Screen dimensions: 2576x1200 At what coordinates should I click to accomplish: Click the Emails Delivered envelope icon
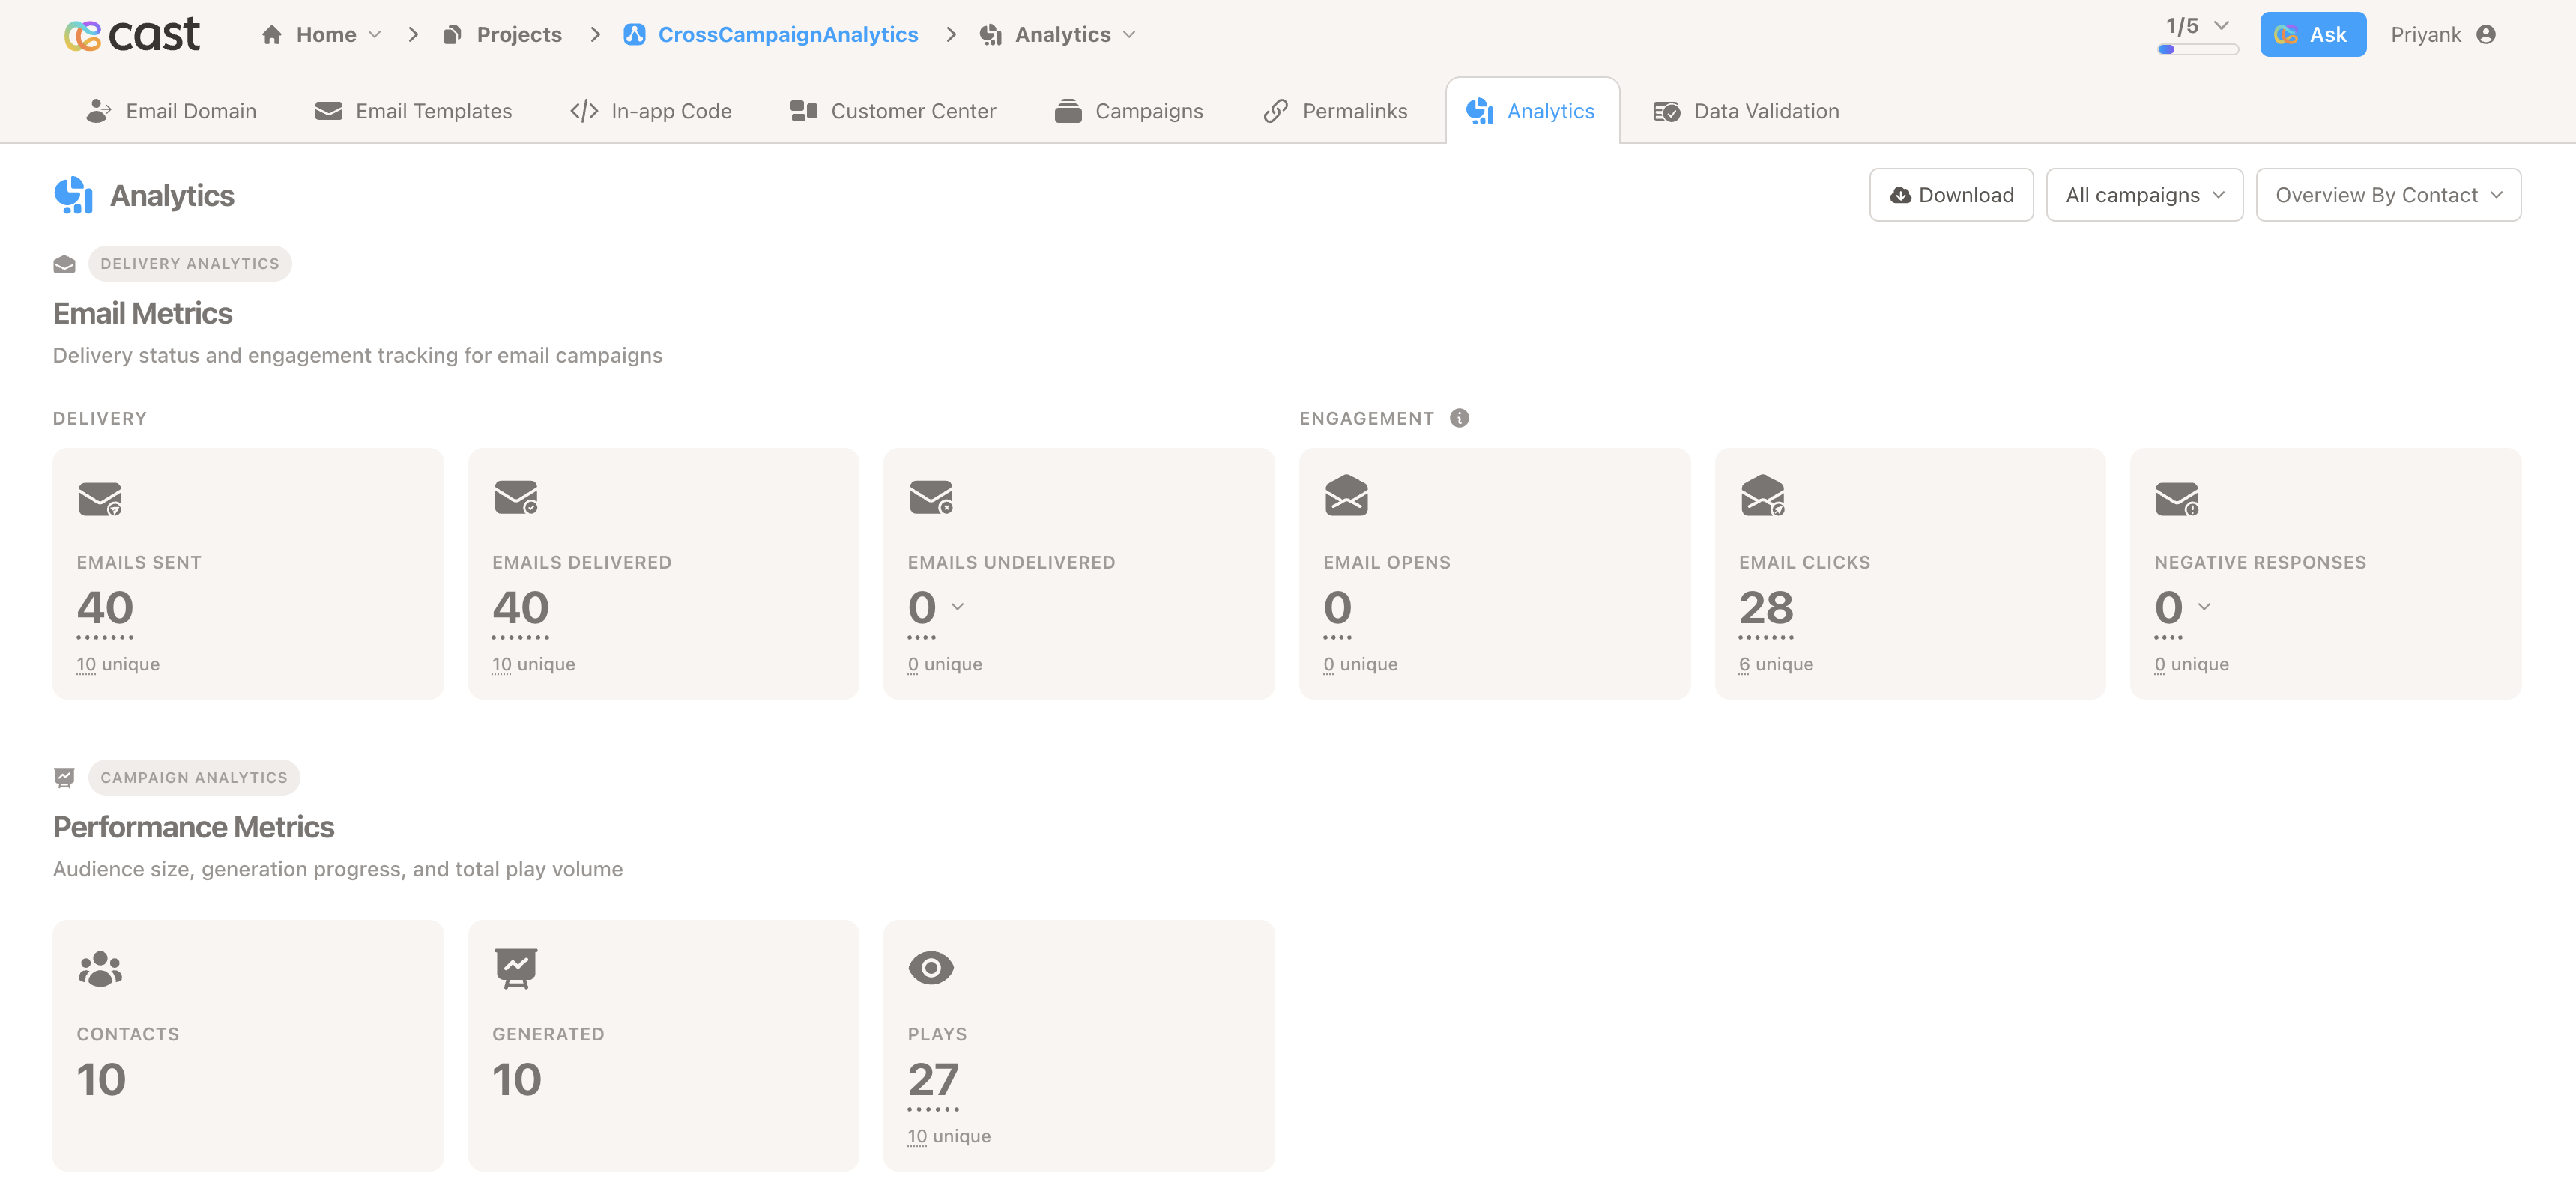coord(516,496)
